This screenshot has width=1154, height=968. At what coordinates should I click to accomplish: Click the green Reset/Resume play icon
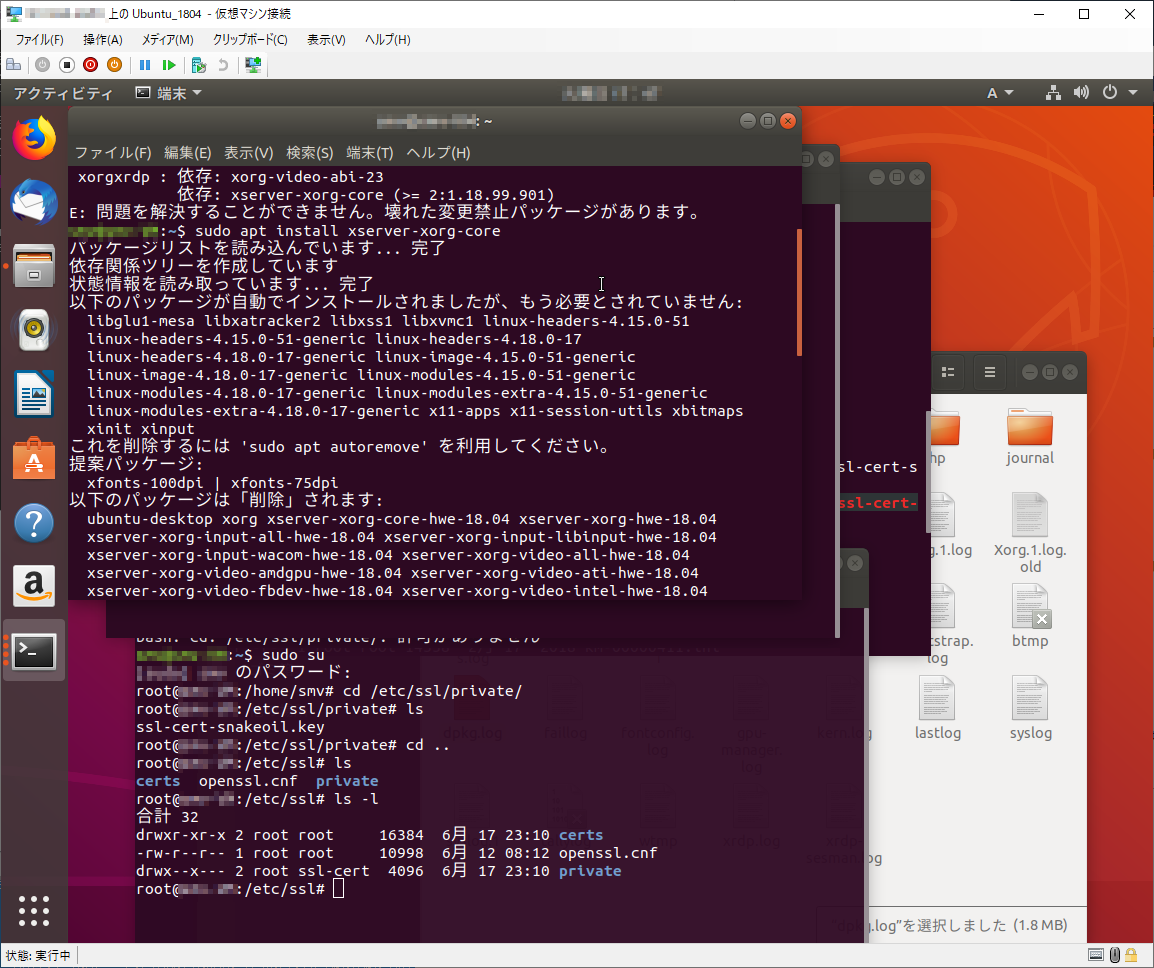[169, 65]
